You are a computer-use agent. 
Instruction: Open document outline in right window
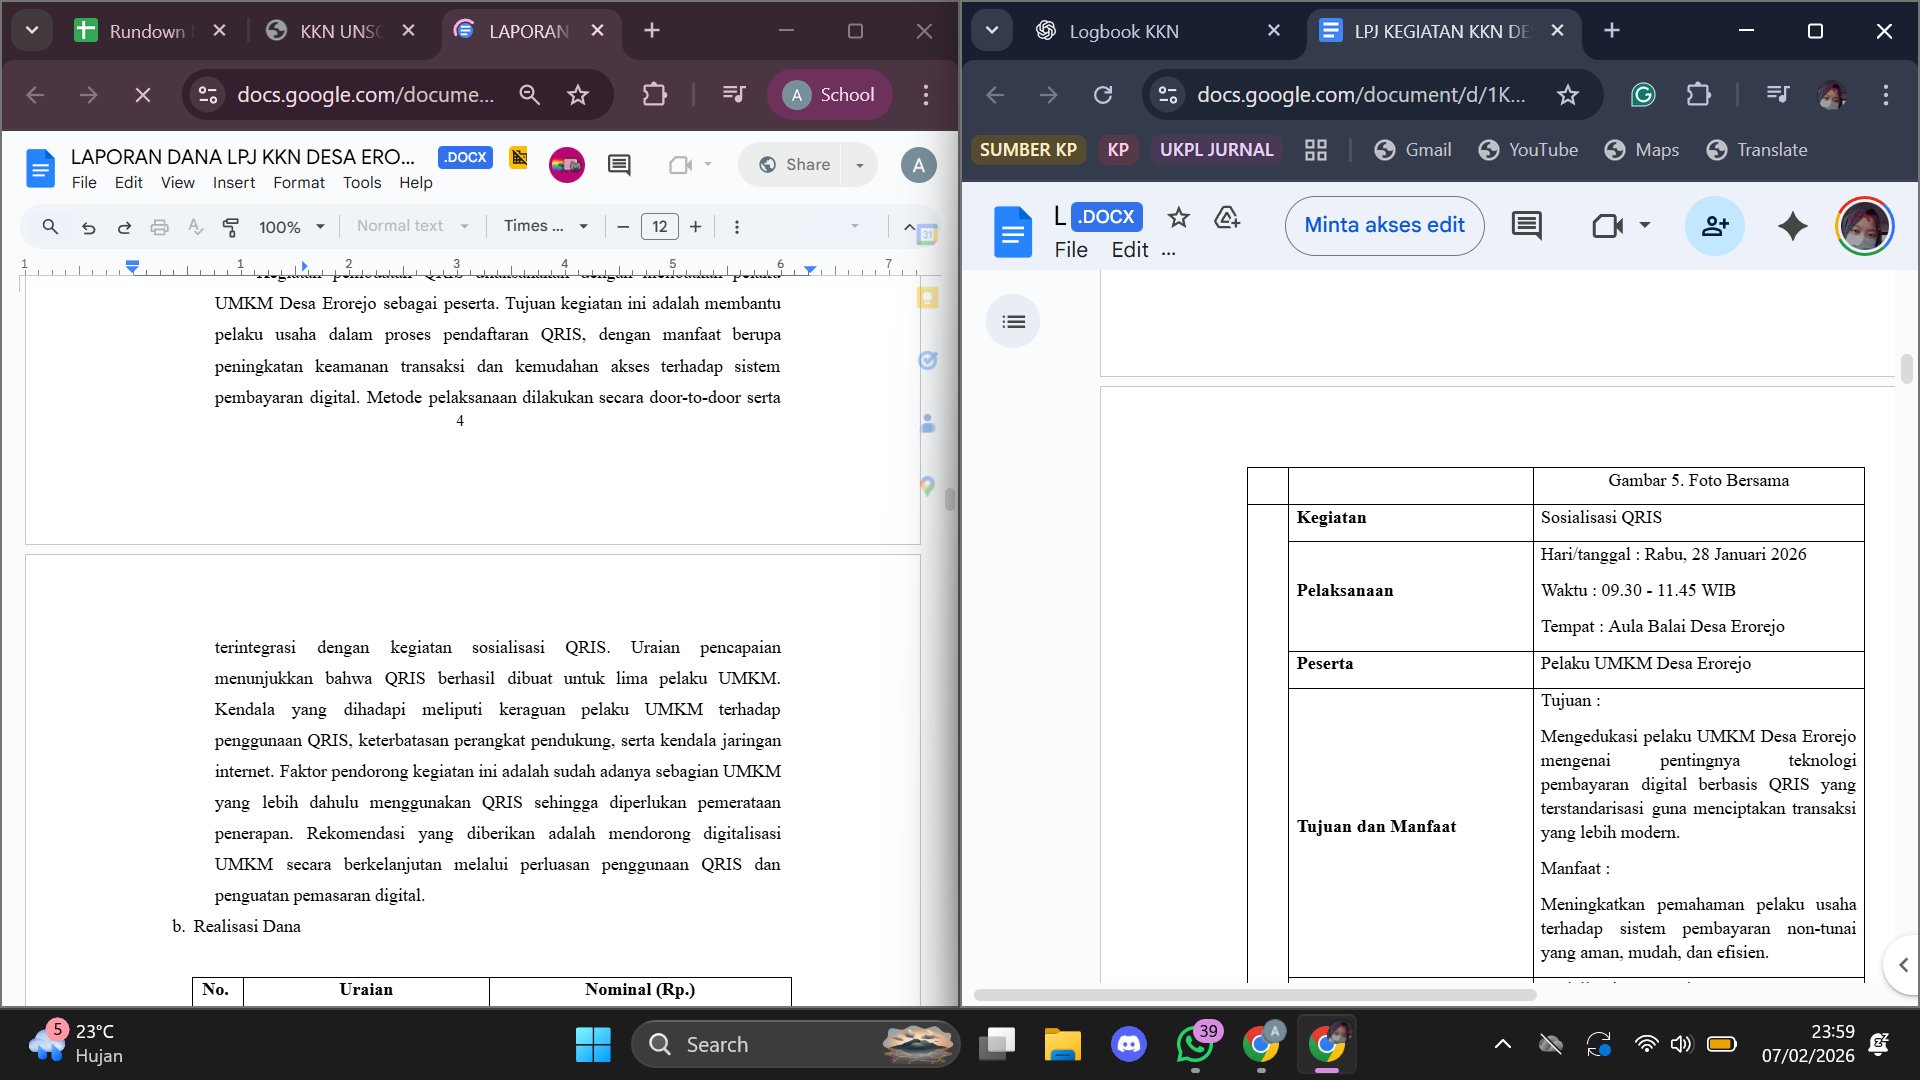[1013, 322]
